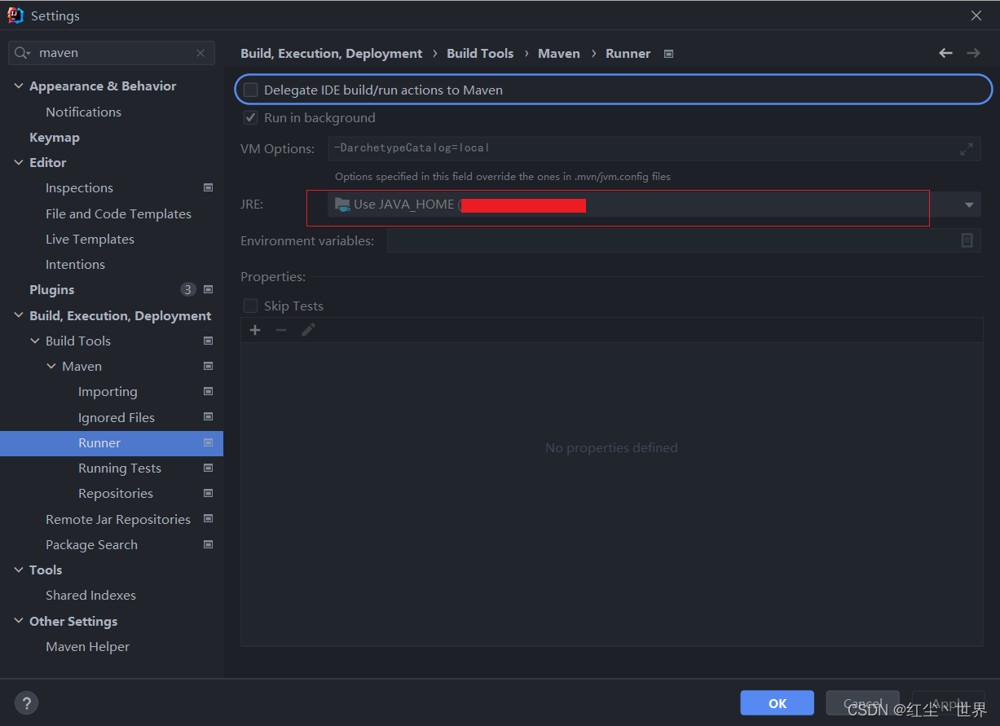
Task: Focus the maven settings search field
Action: click(112, 53)
